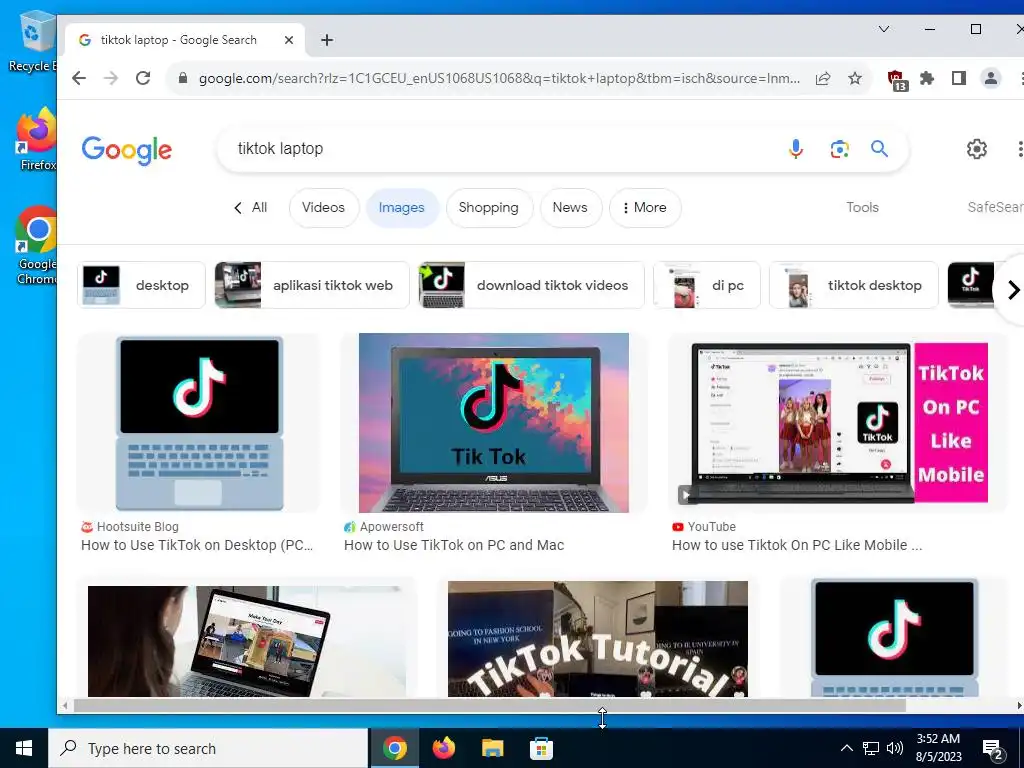Switch to the All results tab
1024x768 pixels.
pyautogui.click(x=251, y=208)
